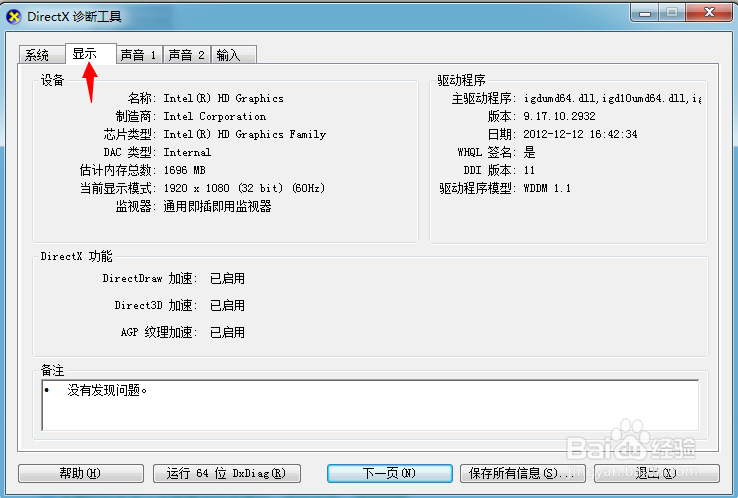The image size is (738, 498).
Task: Select the 显示 tab
Action: click(x=90, y=53)
